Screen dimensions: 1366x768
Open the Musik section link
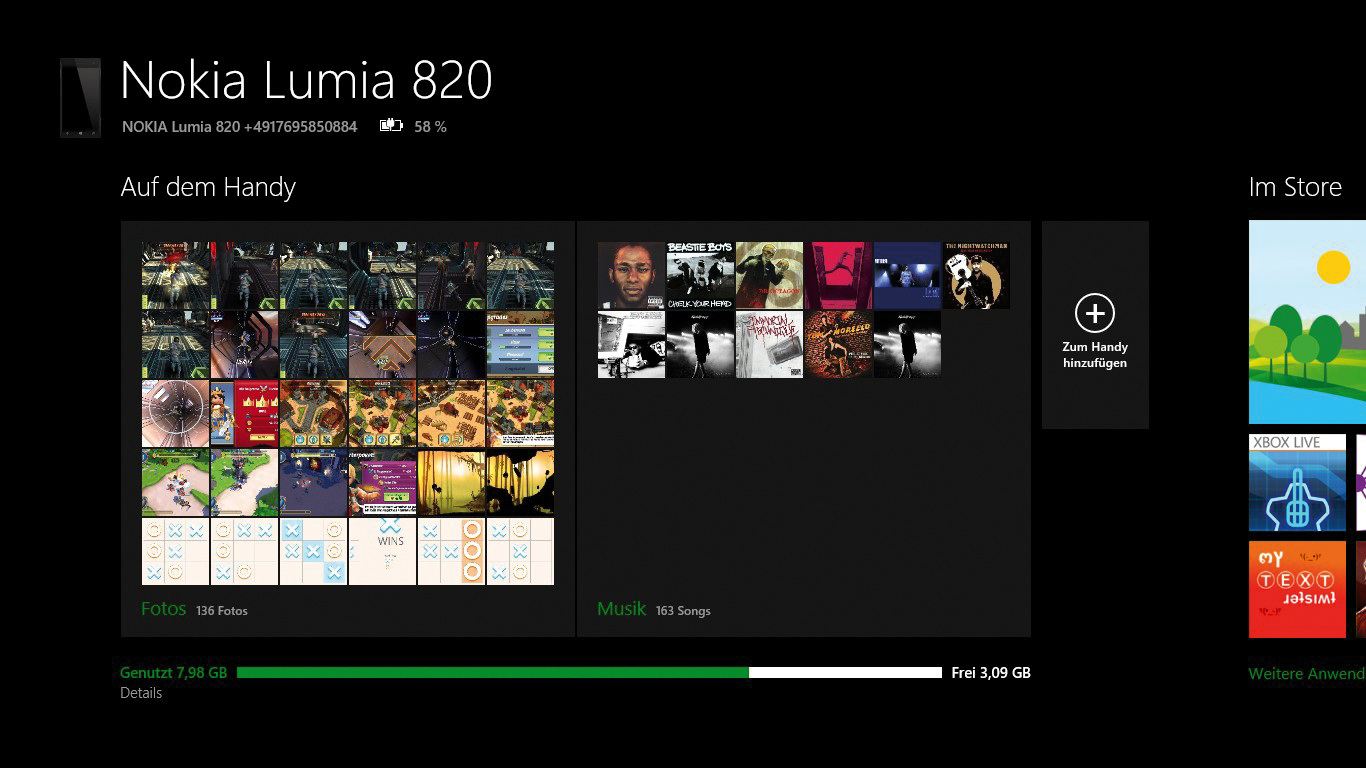[x=621, y=608]
